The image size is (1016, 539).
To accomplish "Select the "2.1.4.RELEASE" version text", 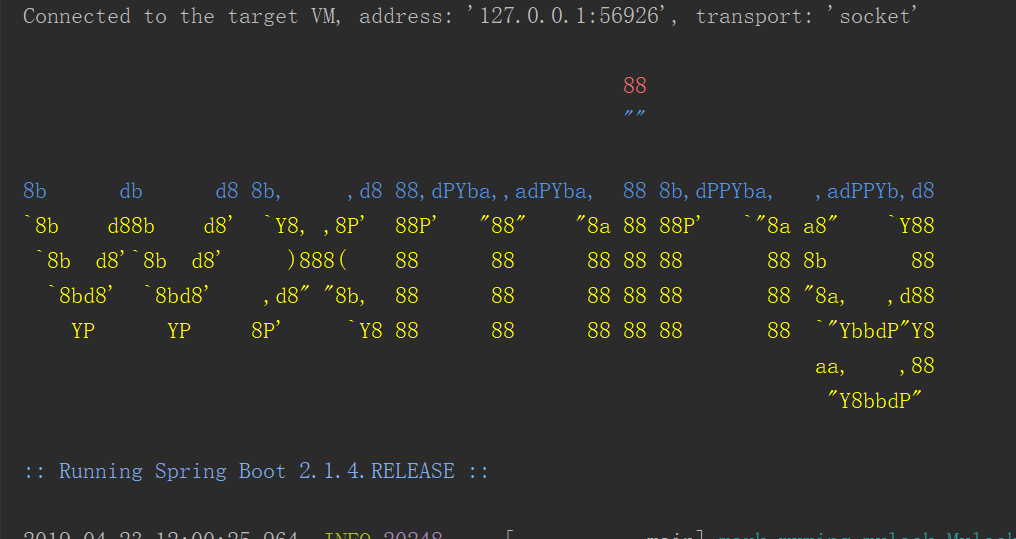I will (376, 471).
